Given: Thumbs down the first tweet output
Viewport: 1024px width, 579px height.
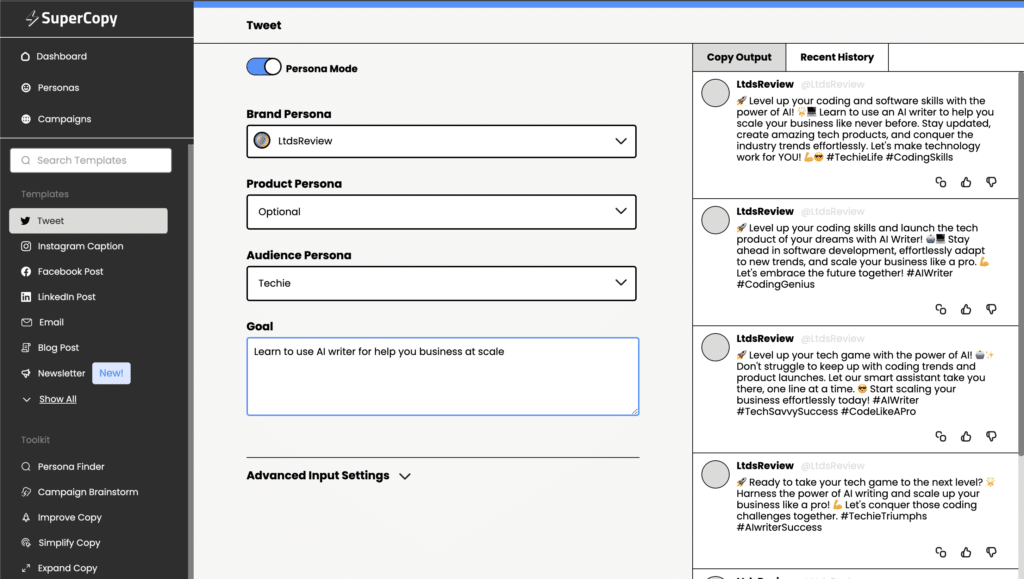Looking at the screenshot, I should (x=991, y=182).
